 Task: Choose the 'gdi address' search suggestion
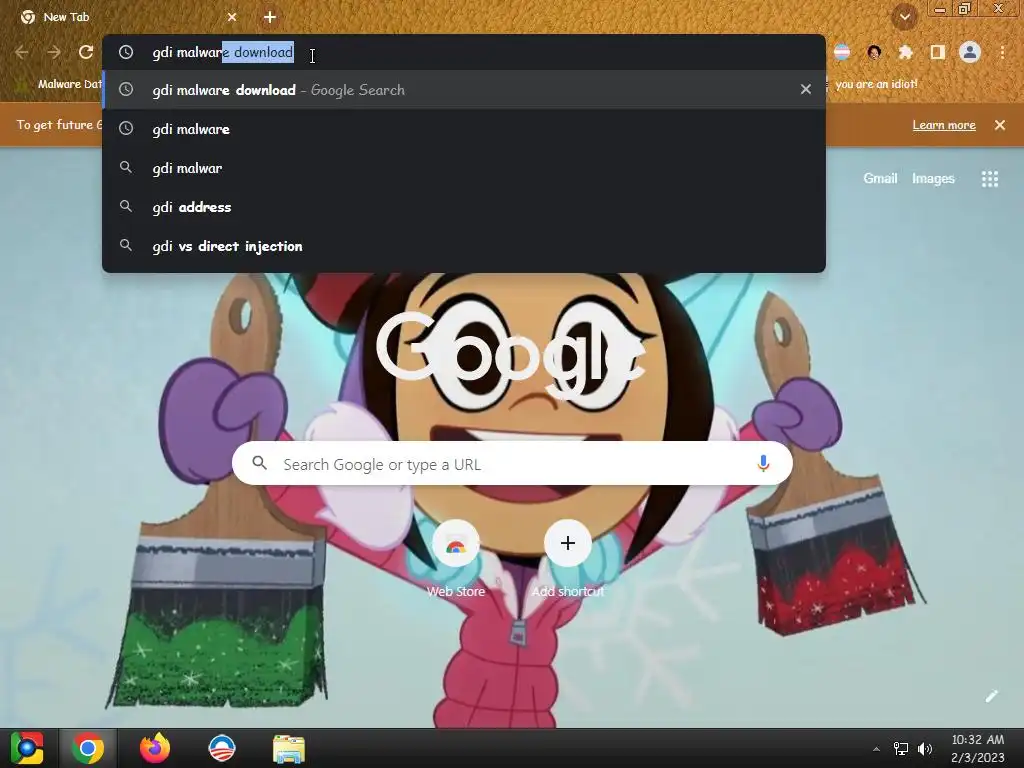pyautogui.click(x=464, y=207)
